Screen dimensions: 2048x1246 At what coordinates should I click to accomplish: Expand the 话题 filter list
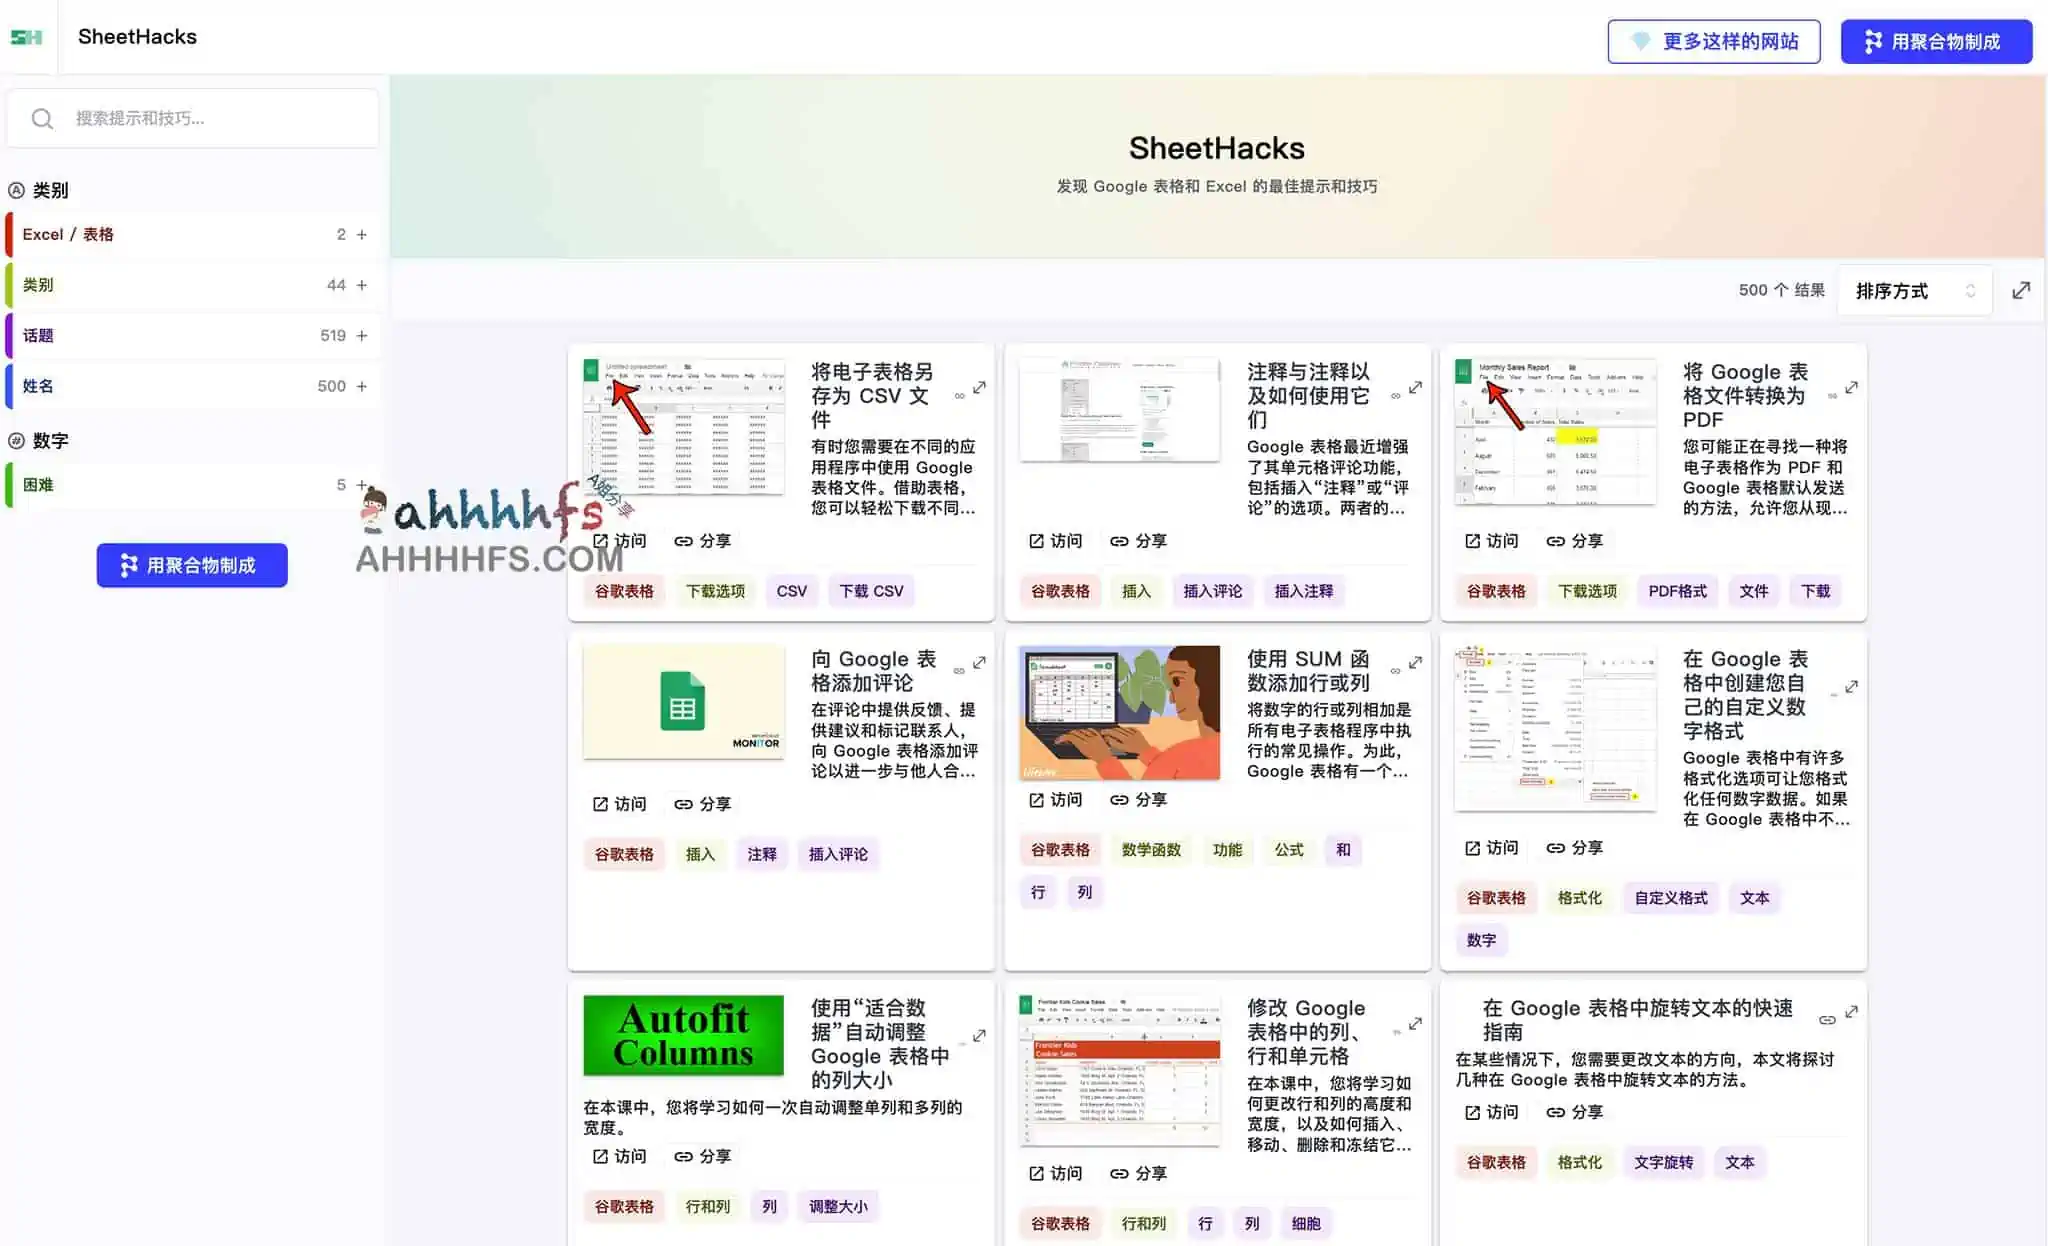pos(363,335)
